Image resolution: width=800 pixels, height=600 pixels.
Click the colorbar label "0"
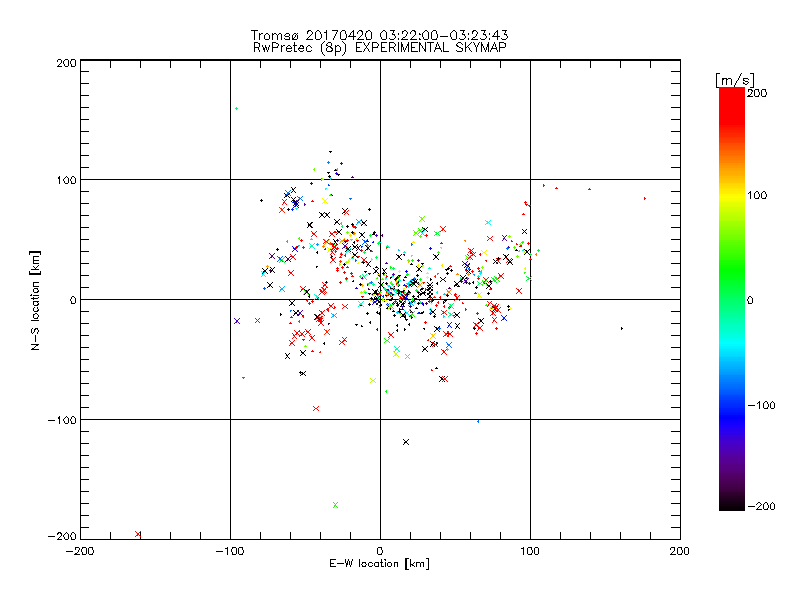coord(750,301)
